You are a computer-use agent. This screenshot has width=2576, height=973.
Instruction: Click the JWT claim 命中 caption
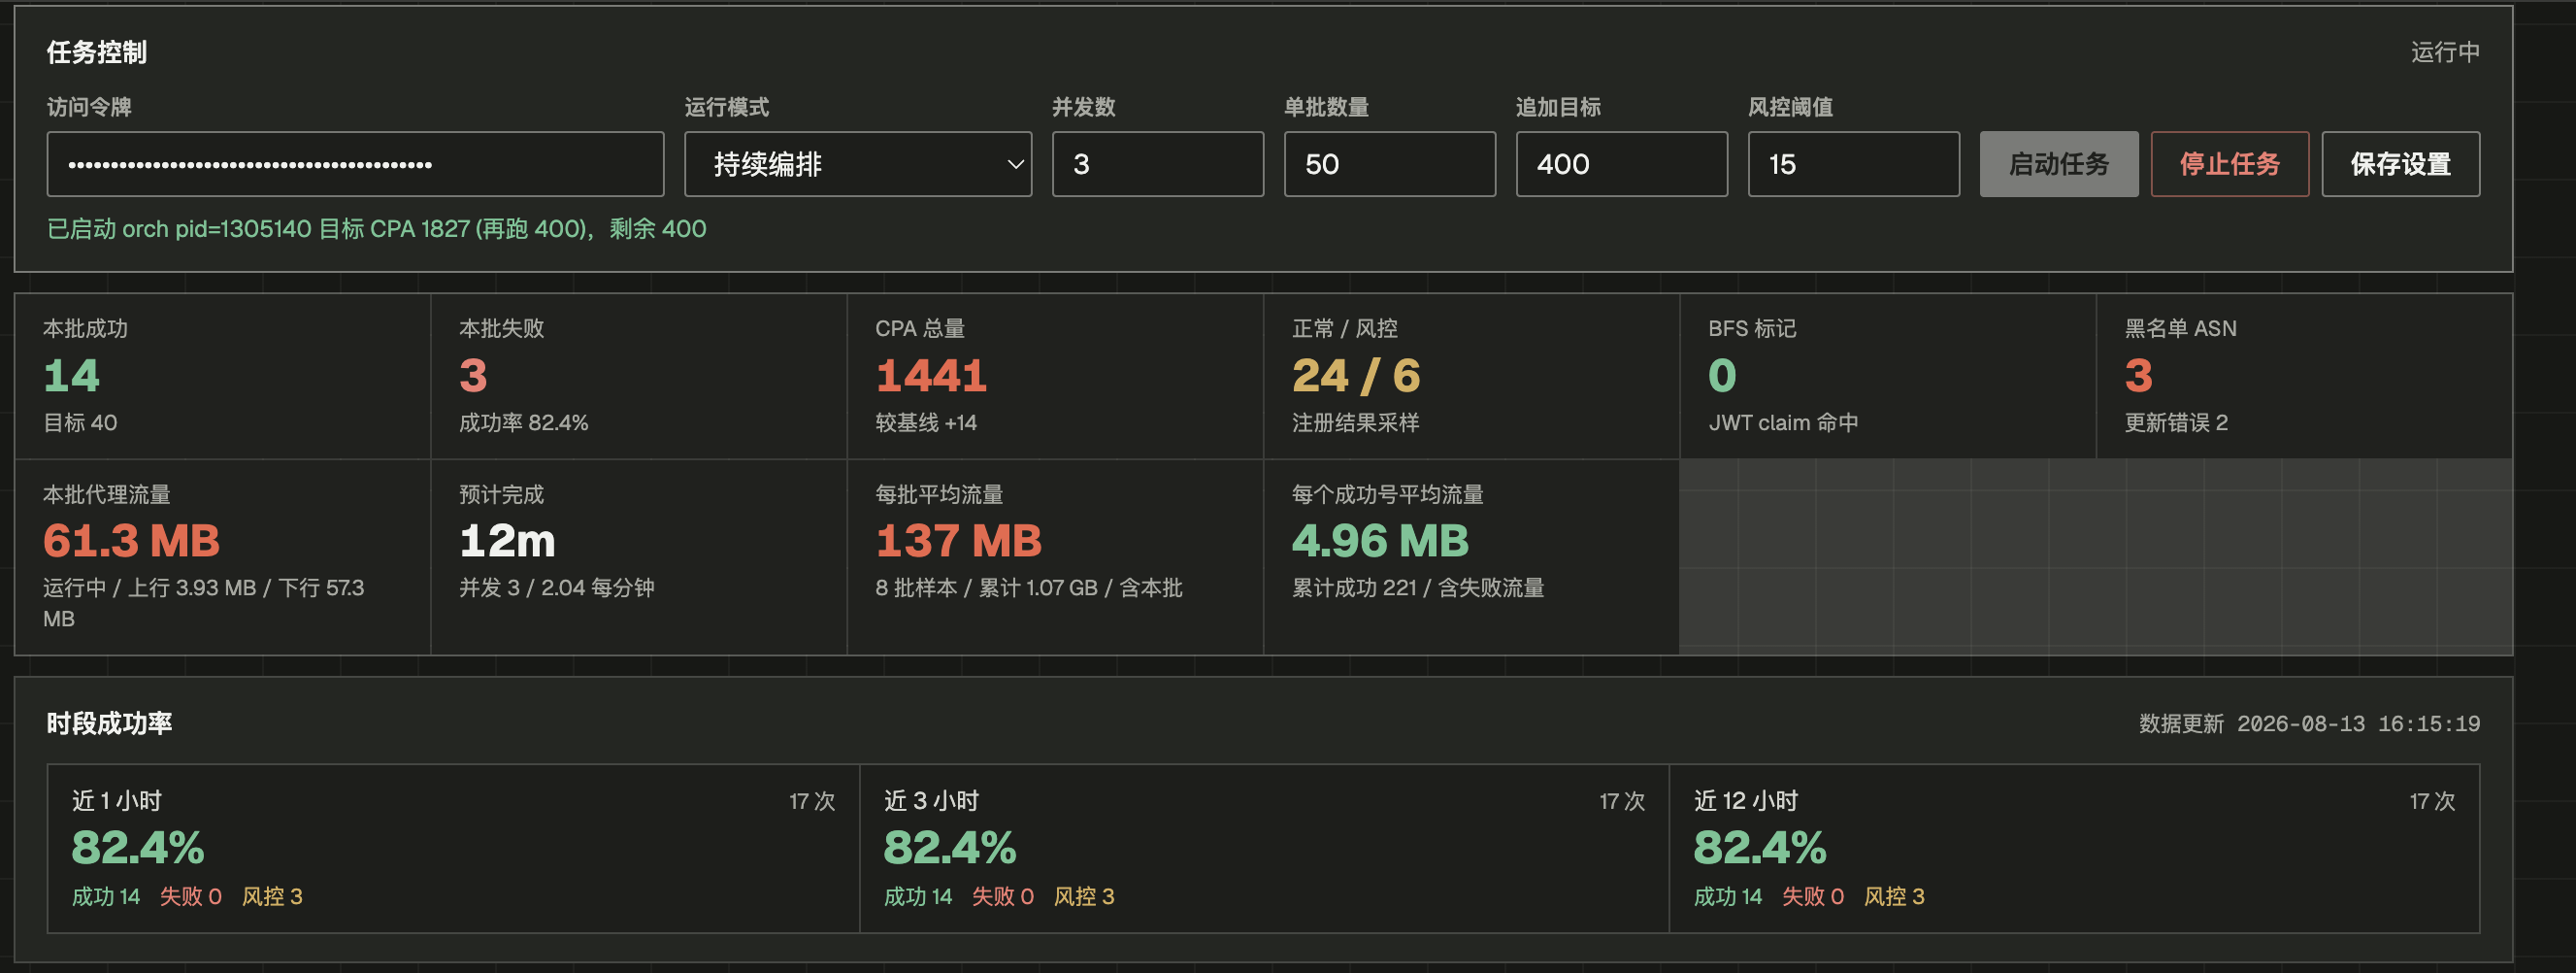1783,423
